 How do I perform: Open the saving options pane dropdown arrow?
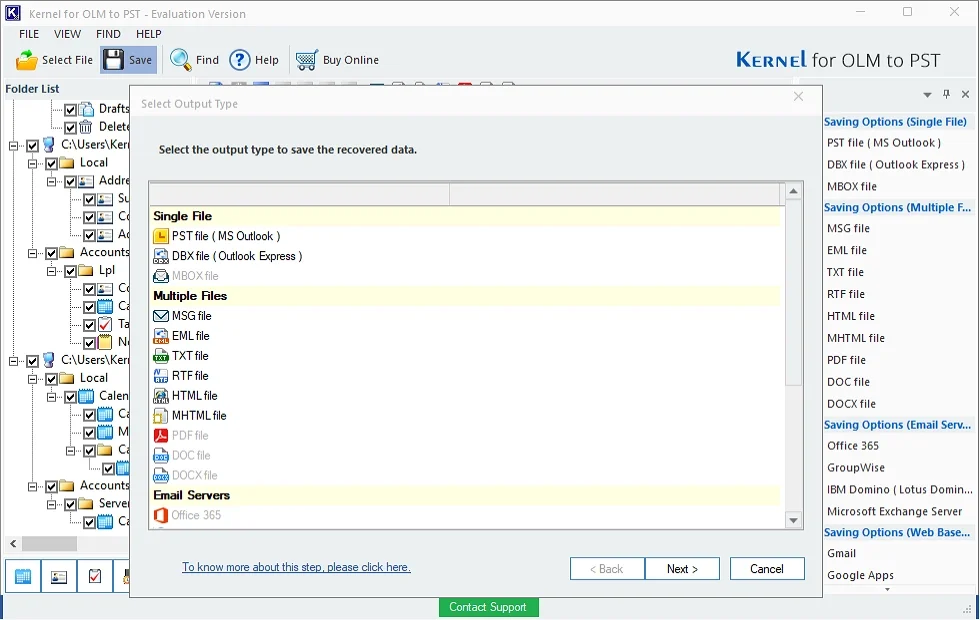928,94
